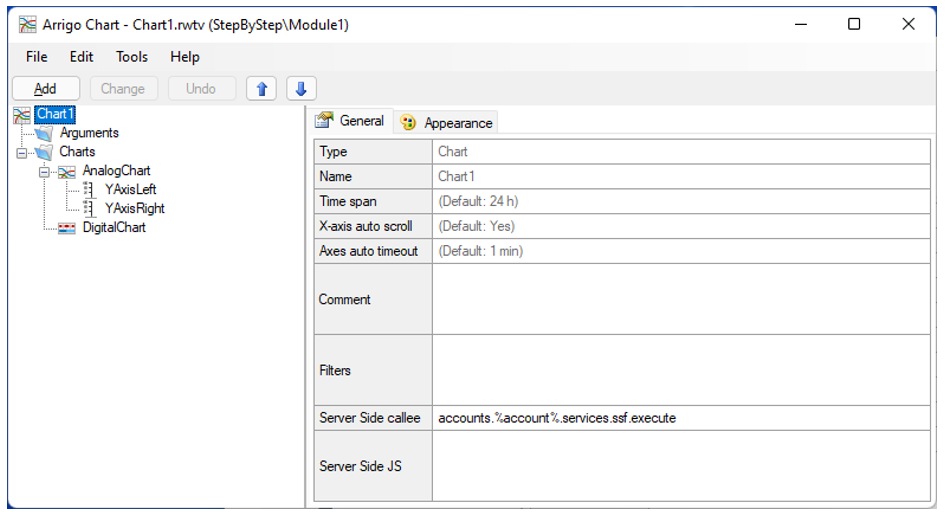Select the Charts tree item
The width and height of the screenshot is (946, 515).
77,151
